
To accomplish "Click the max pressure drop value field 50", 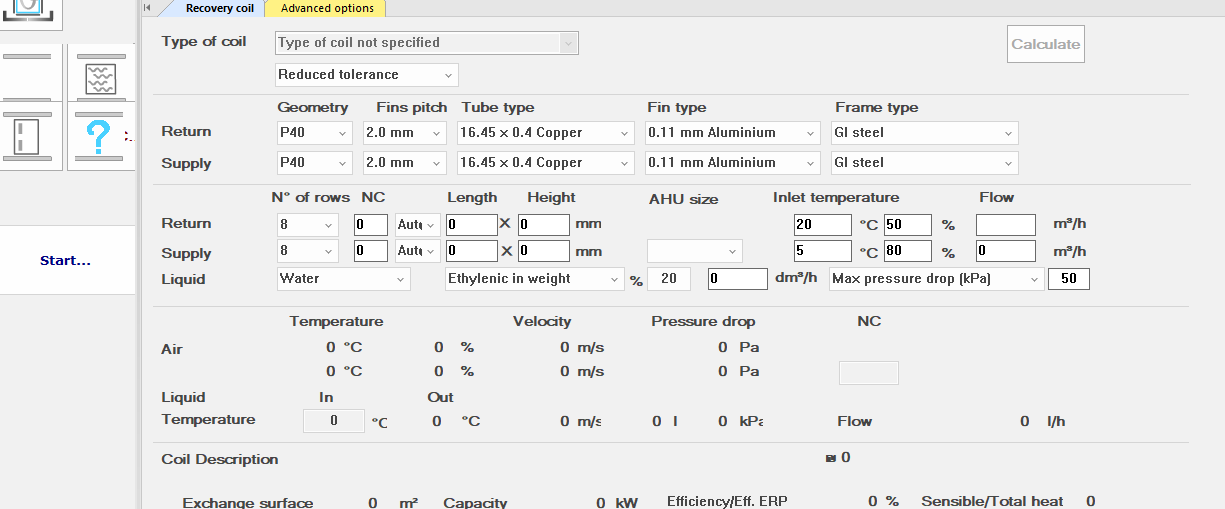I will point(1069,279).
